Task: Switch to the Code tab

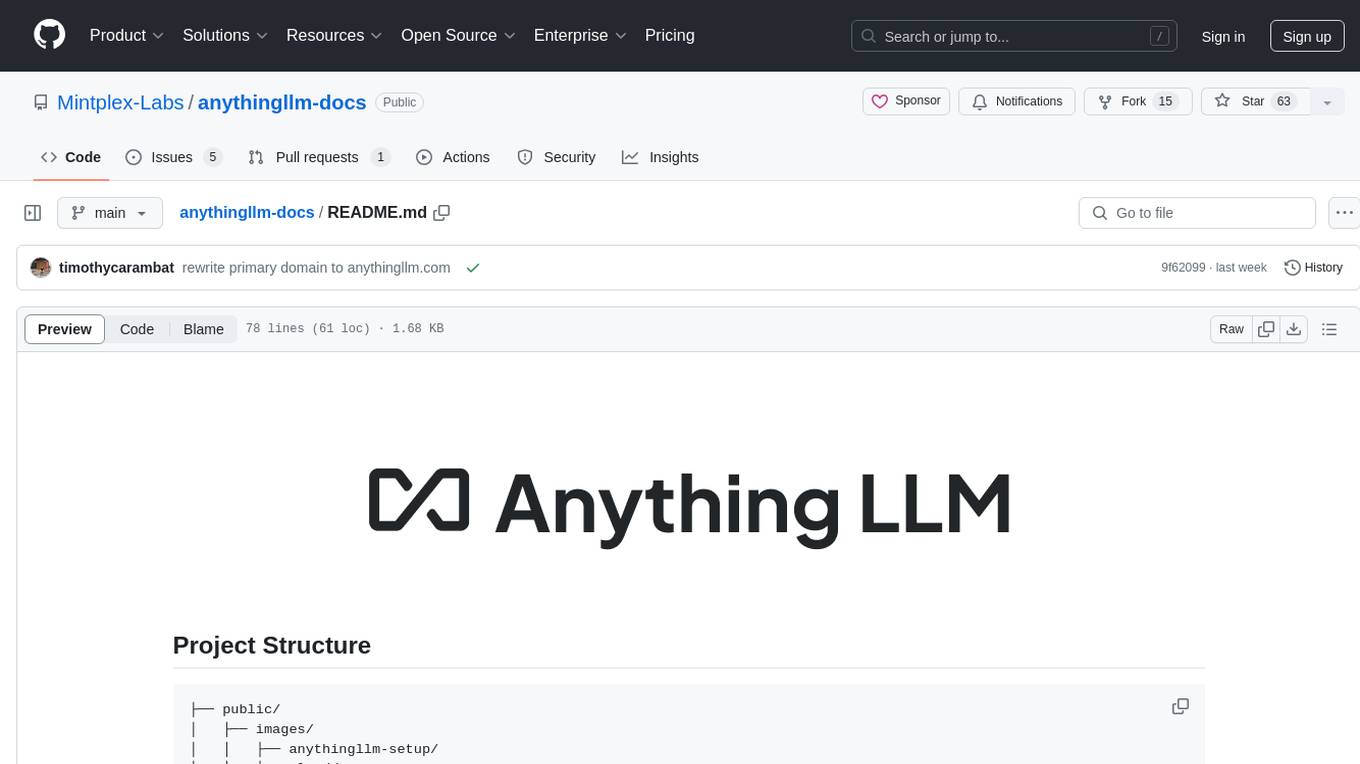Action: point(70,157)
